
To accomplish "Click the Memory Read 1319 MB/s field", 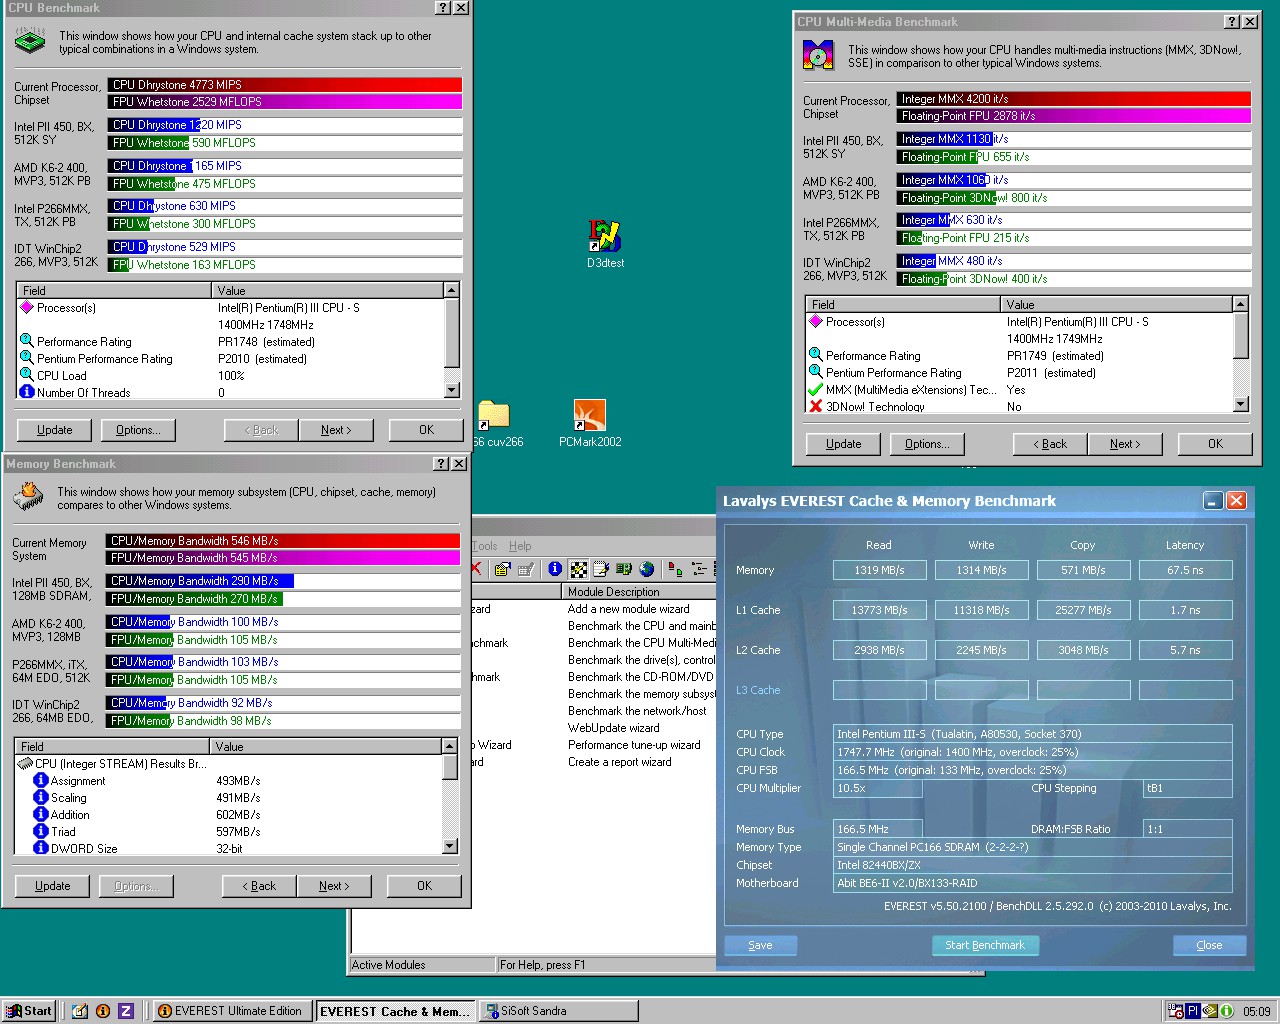I will pos(879,570).
